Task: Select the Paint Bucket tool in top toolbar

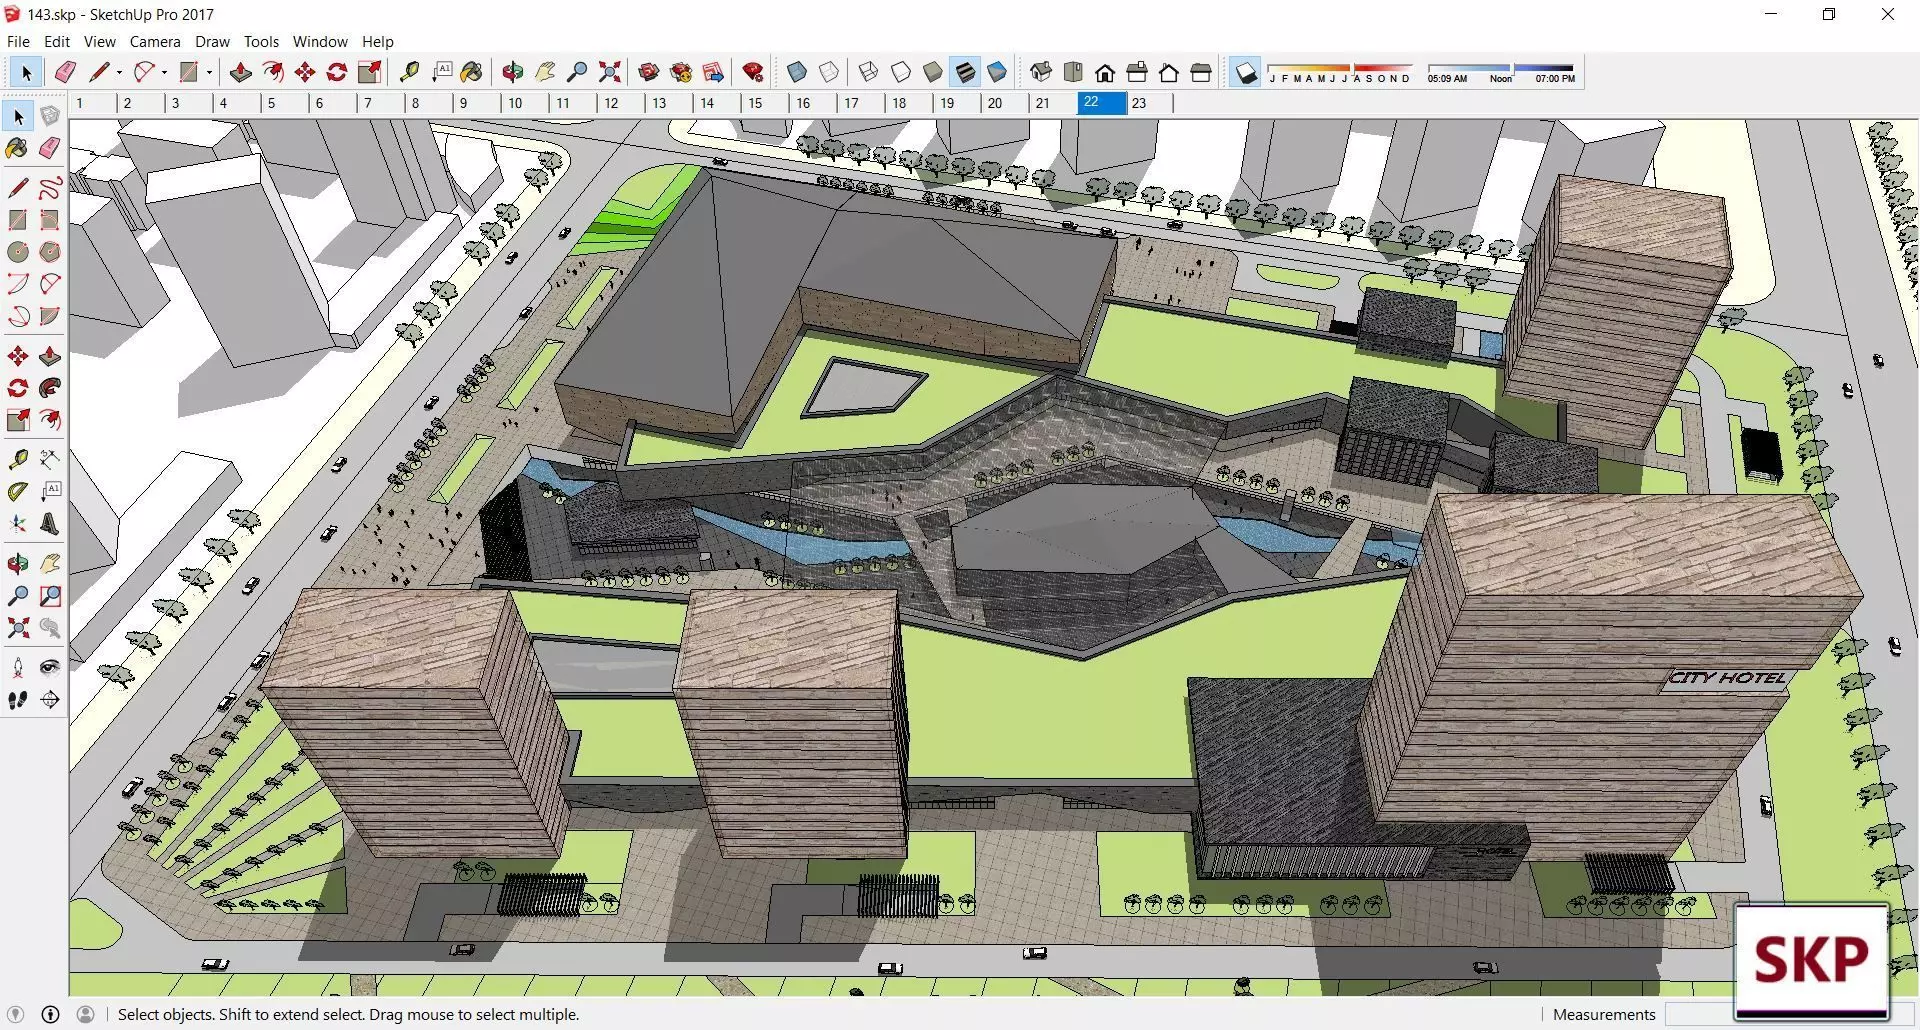Action: click(x=472, y=72)
